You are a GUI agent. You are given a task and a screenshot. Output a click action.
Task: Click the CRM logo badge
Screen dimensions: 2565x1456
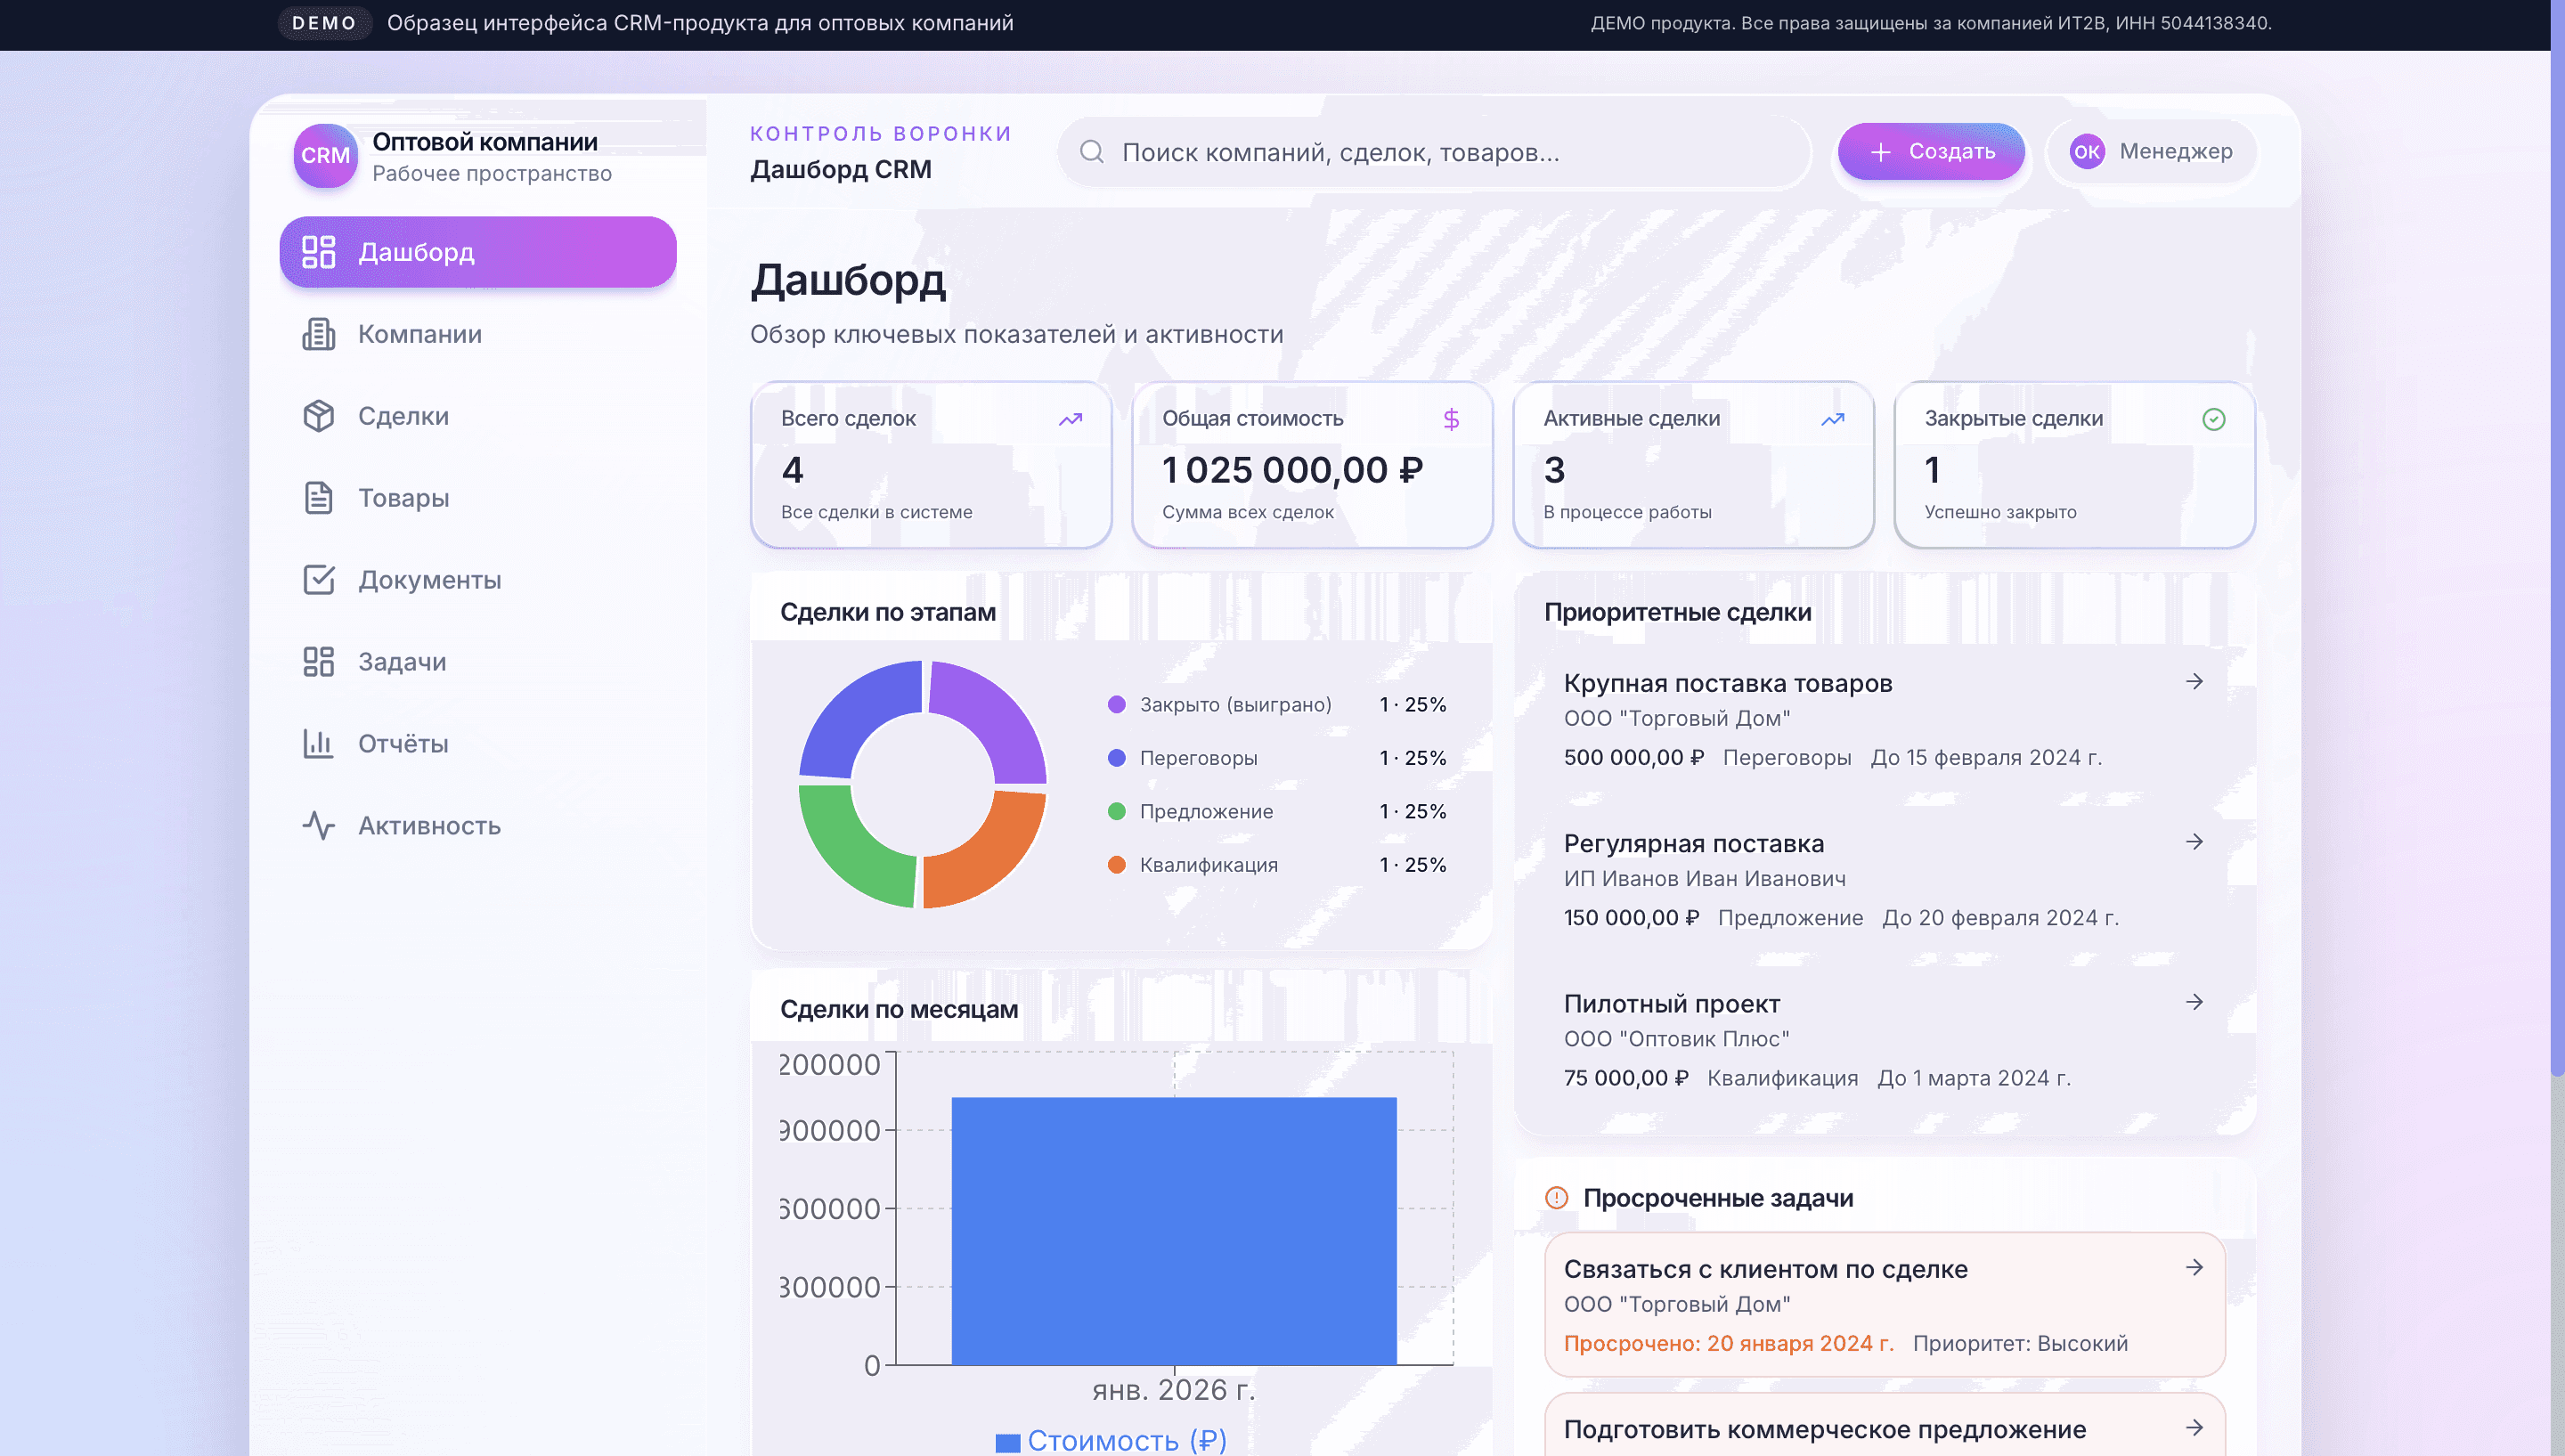tap(325, 156)
